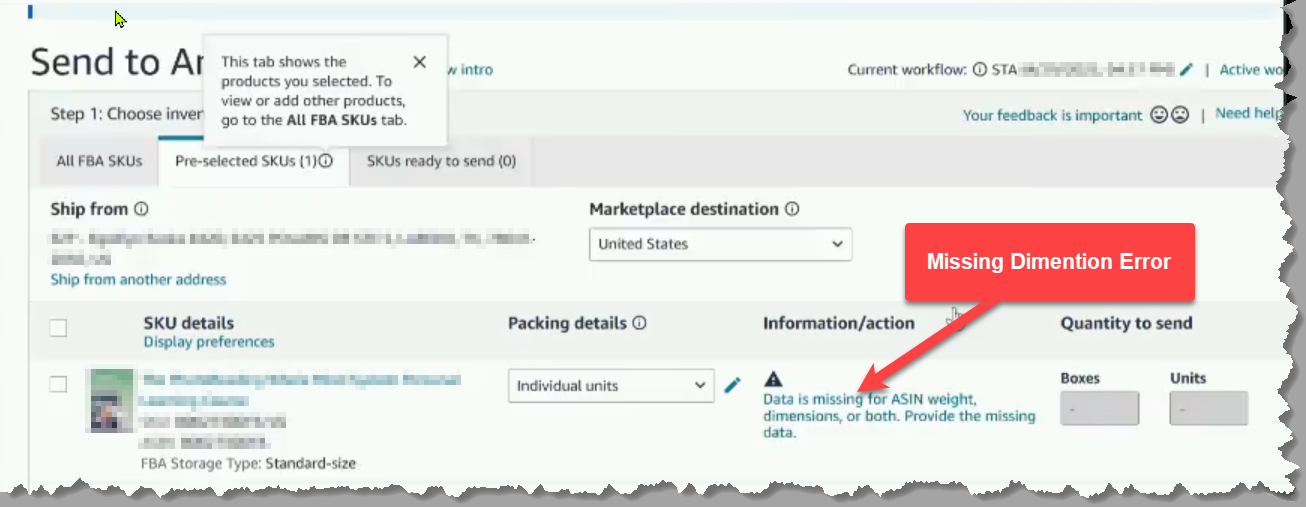1306x507 pixels.
Task: Click the Boxes quantity input field
Action: [1099, 409]
